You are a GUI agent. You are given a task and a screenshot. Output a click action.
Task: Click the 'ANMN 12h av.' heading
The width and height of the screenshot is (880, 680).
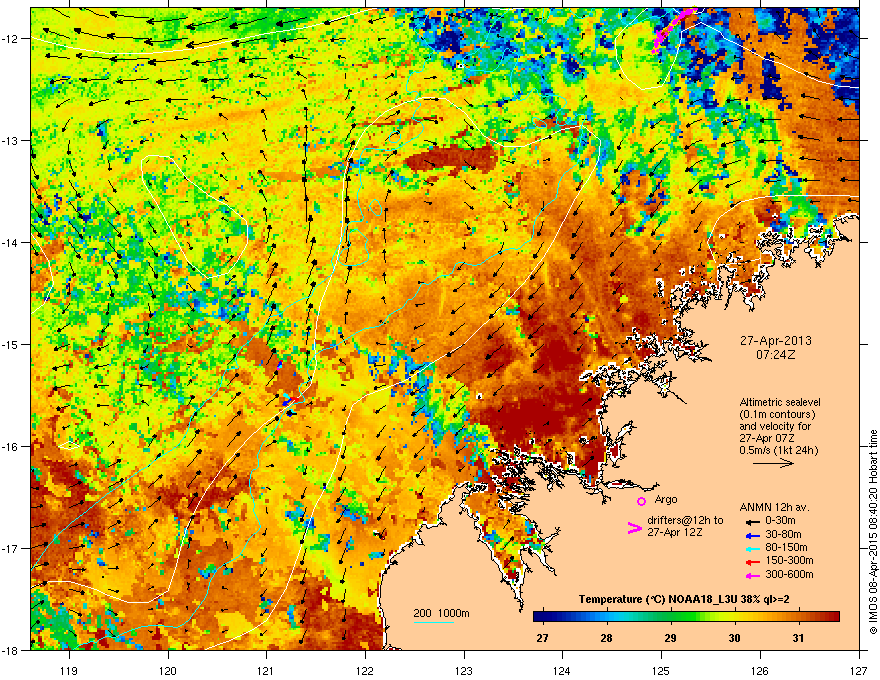[774, 507]
